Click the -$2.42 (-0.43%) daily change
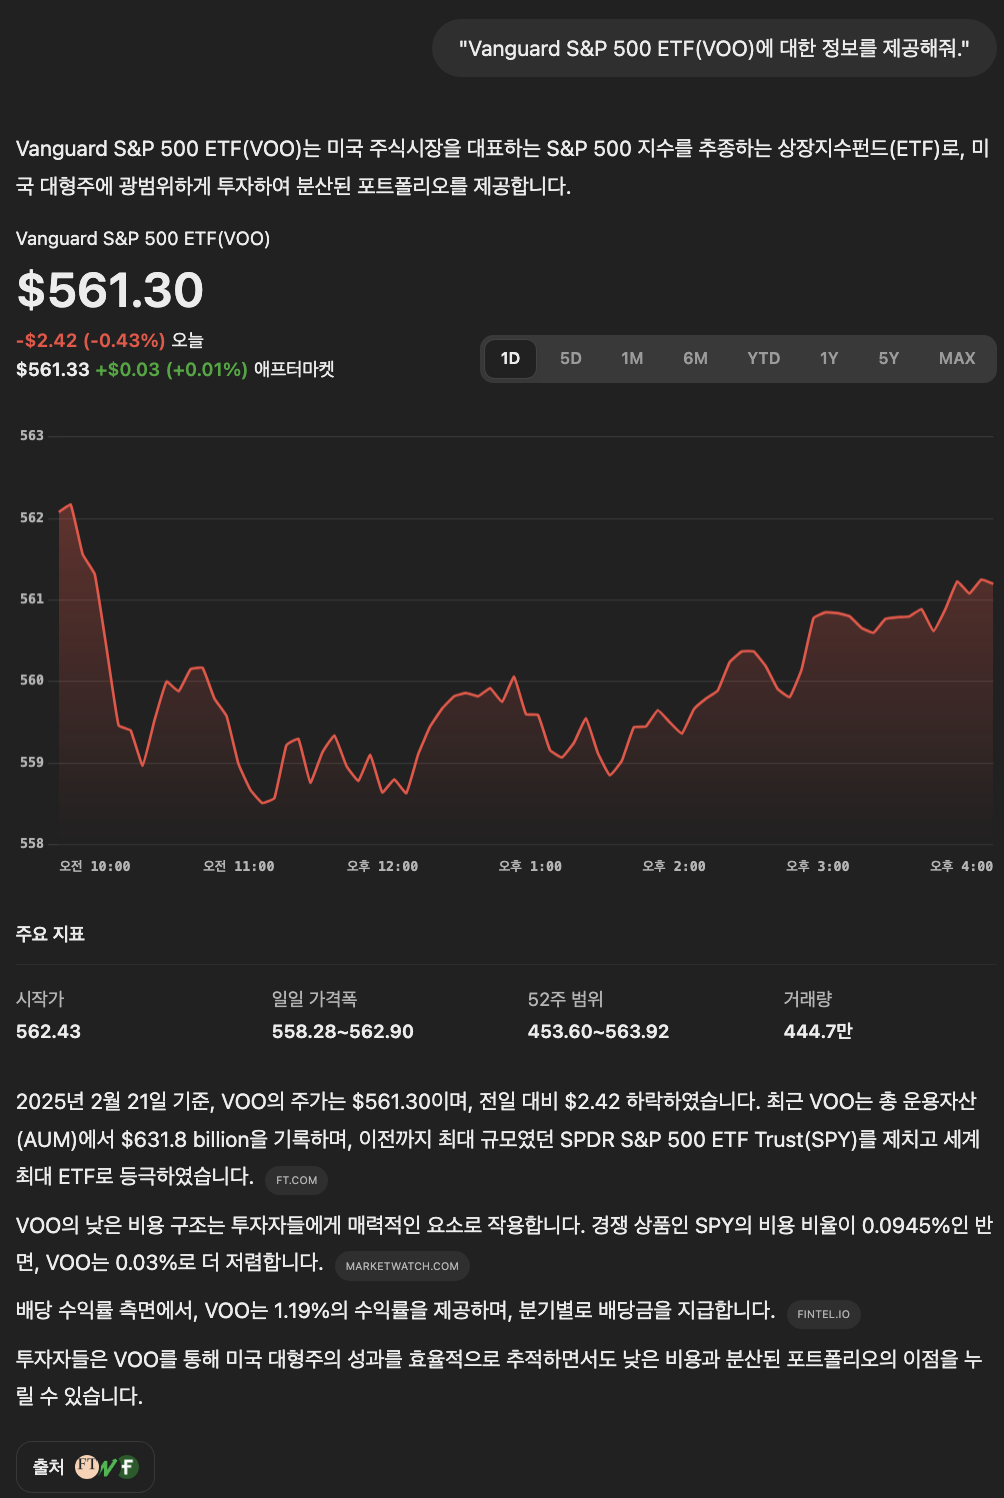The width and height of the screenshot is (1004, 1498). pos(90,340)
